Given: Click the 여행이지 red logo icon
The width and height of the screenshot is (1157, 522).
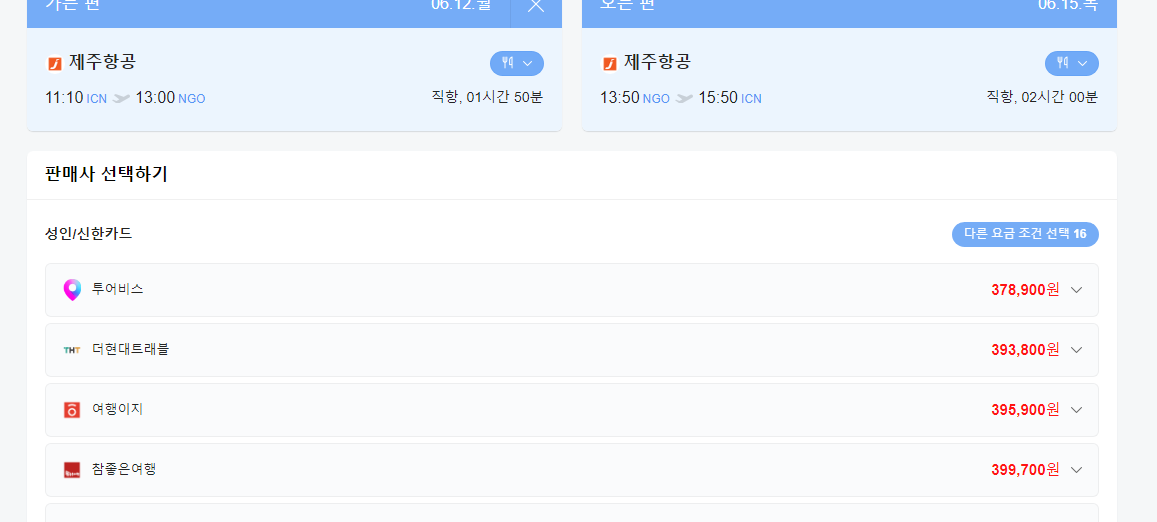Looking at the screenshot, I should point(72,410).
